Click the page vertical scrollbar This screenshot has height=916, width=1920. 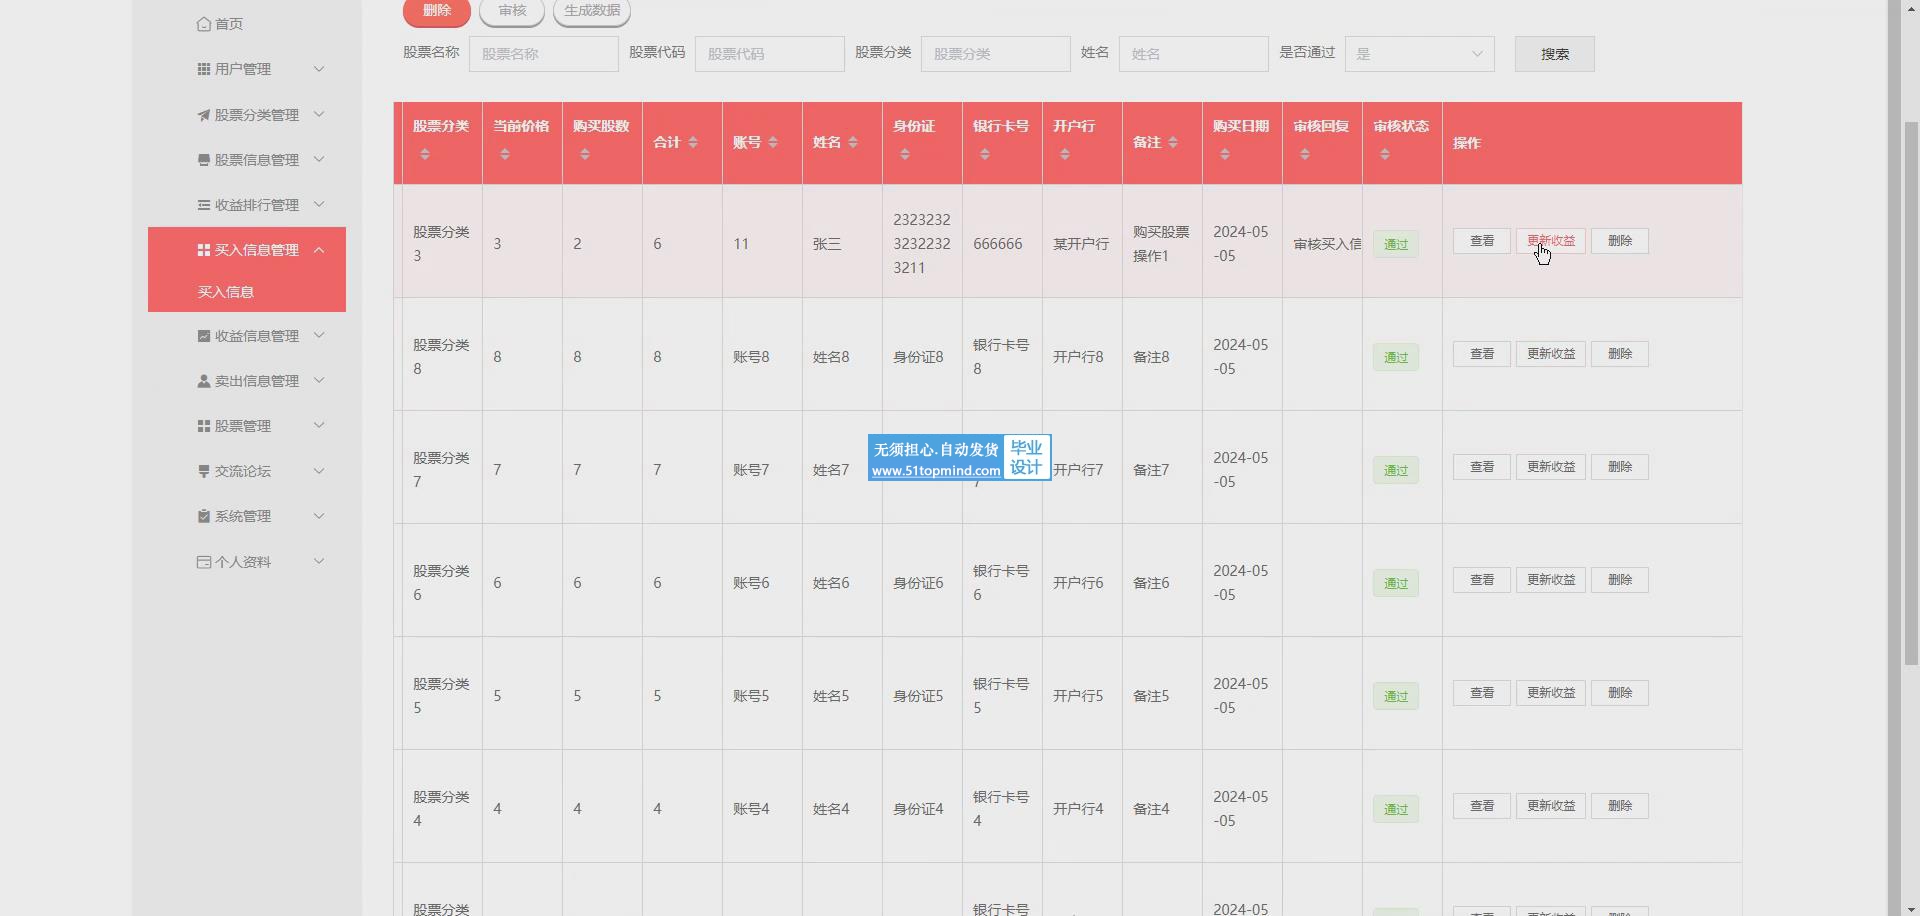point(1911,392)
